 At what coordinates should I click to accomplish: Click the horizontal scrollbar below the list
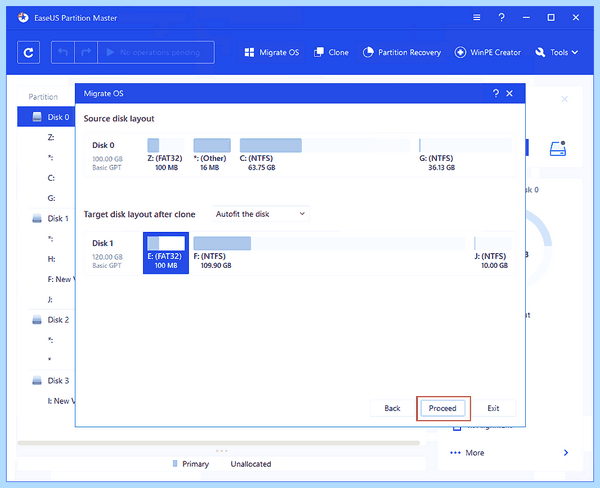218,443
